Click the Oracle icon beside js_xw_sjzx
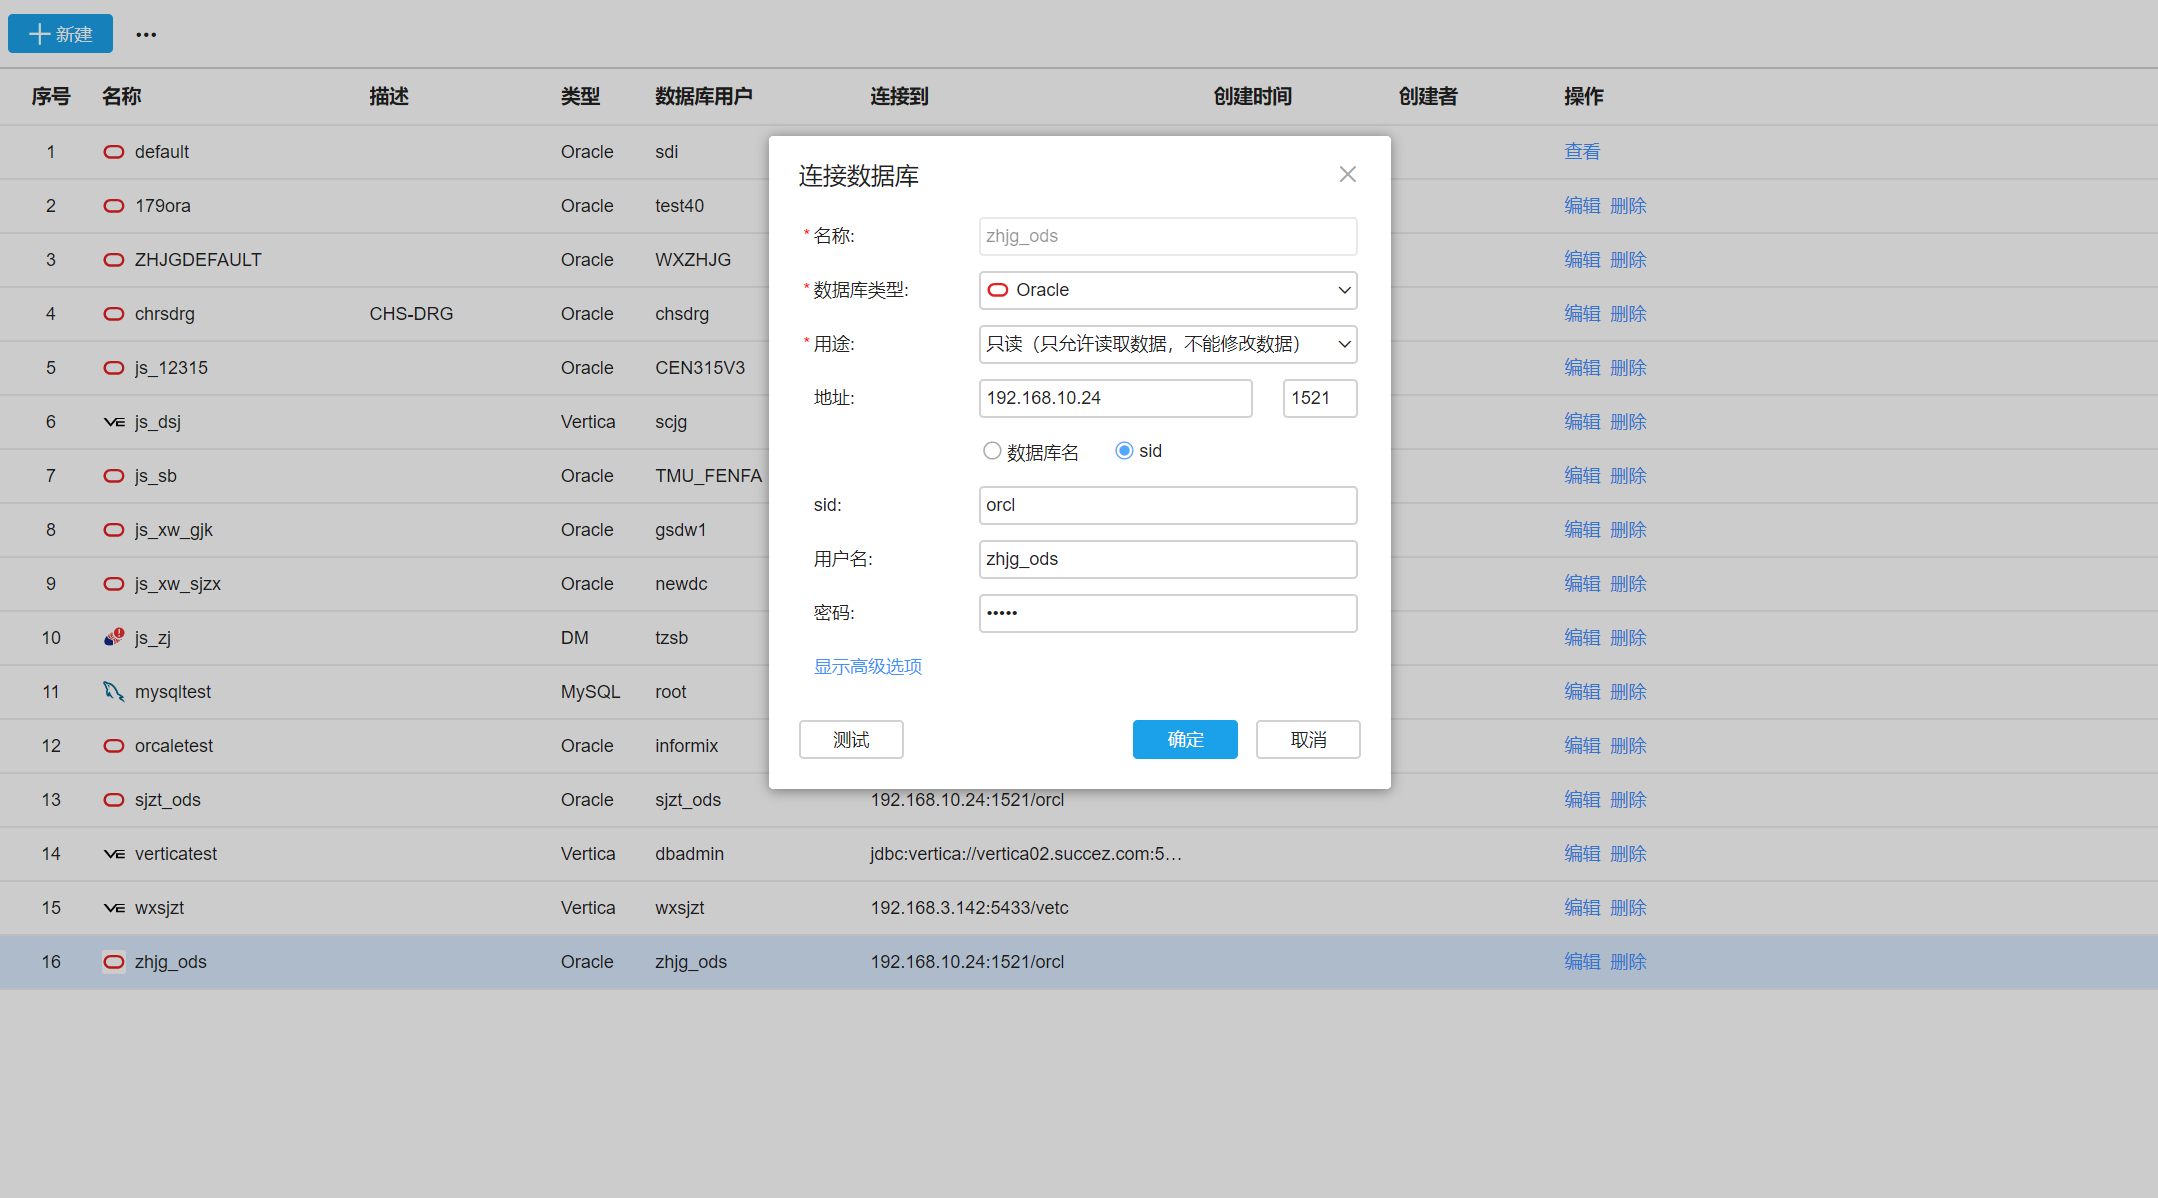The height and width of the screenshot is (1198, 2158). pos(114,584)
